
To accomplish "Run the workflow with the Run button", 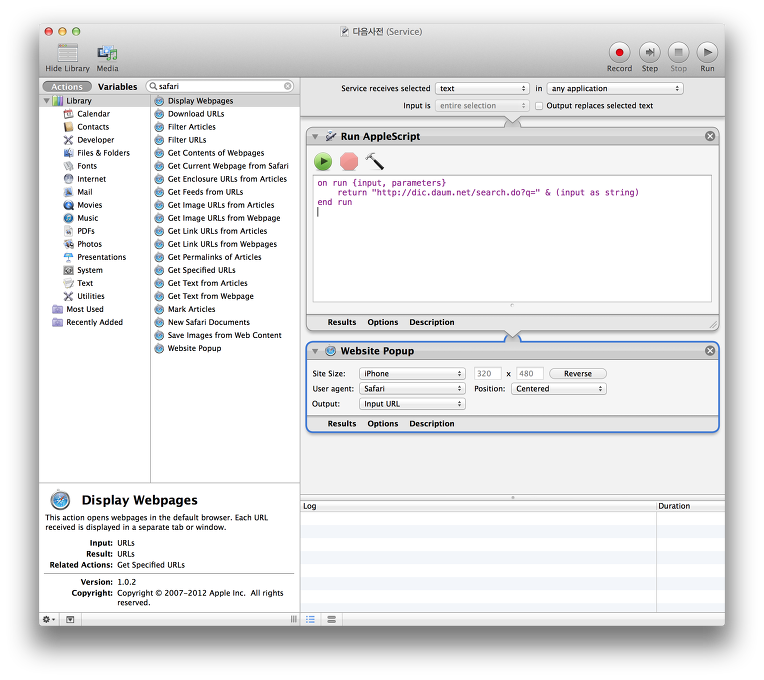I will pyautogui.click(x=707, y=52).
